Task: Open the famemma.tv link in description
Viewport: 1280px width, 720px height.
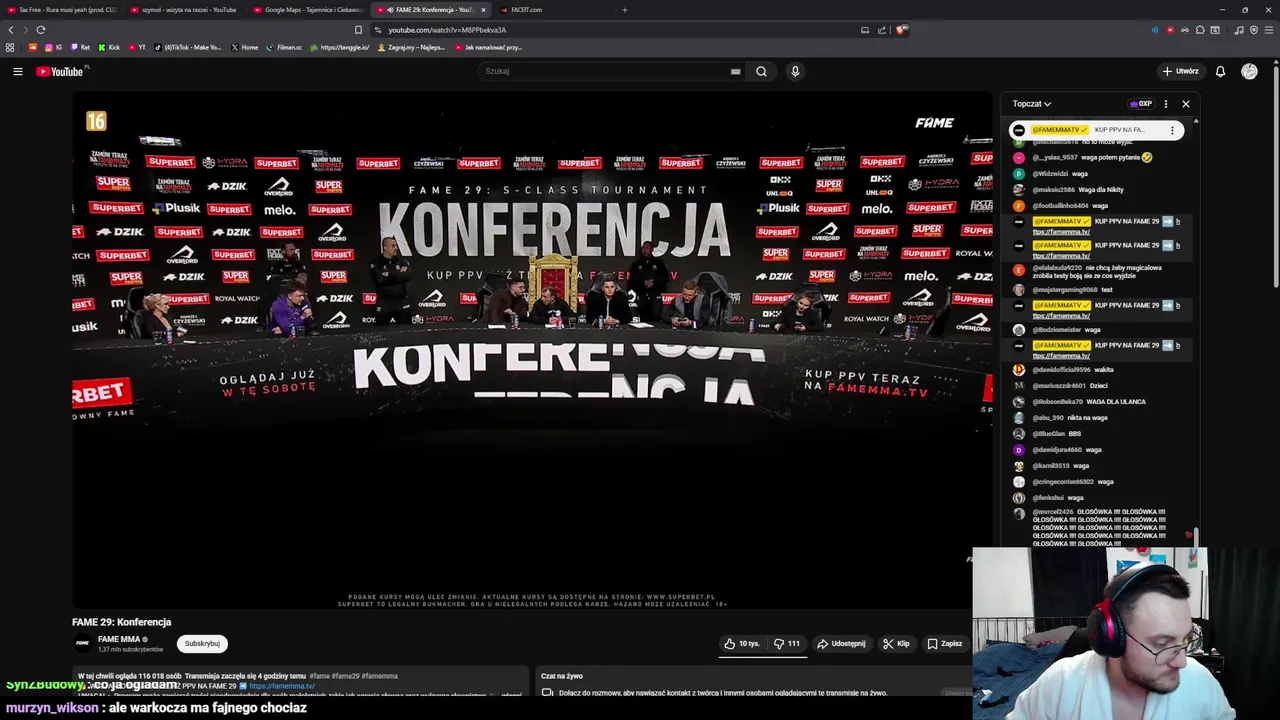Action: click(x=282, y=686)
